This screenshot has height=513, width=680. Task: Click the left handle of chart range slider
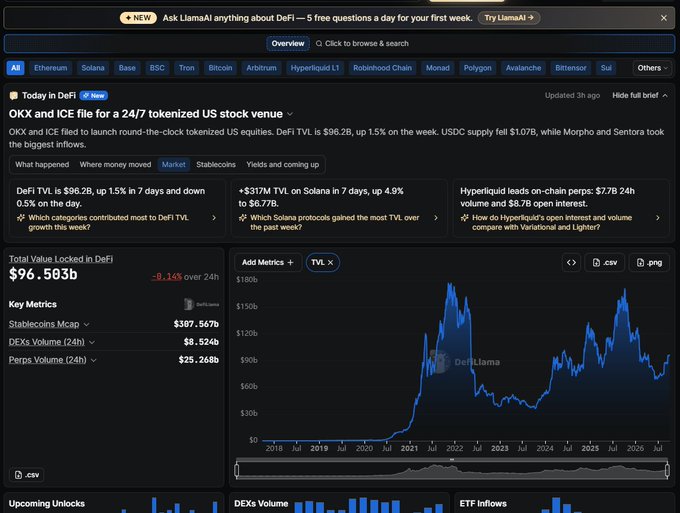237,470
